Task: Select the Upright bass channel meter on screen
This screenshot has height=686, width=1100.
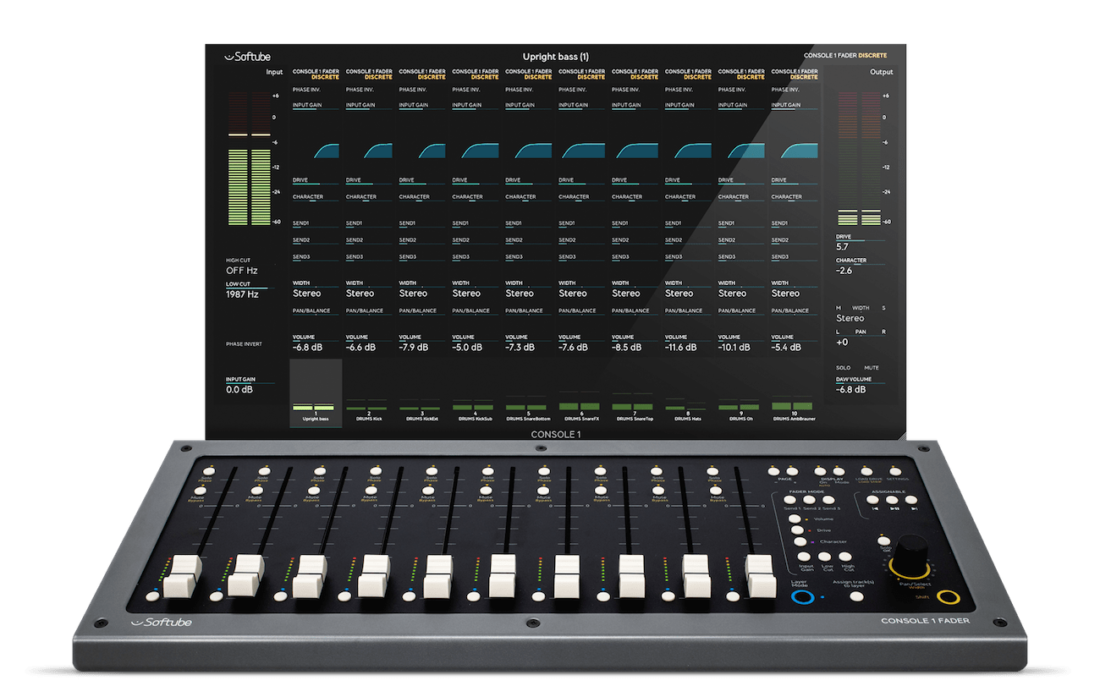Action: [x=316, y=393]
